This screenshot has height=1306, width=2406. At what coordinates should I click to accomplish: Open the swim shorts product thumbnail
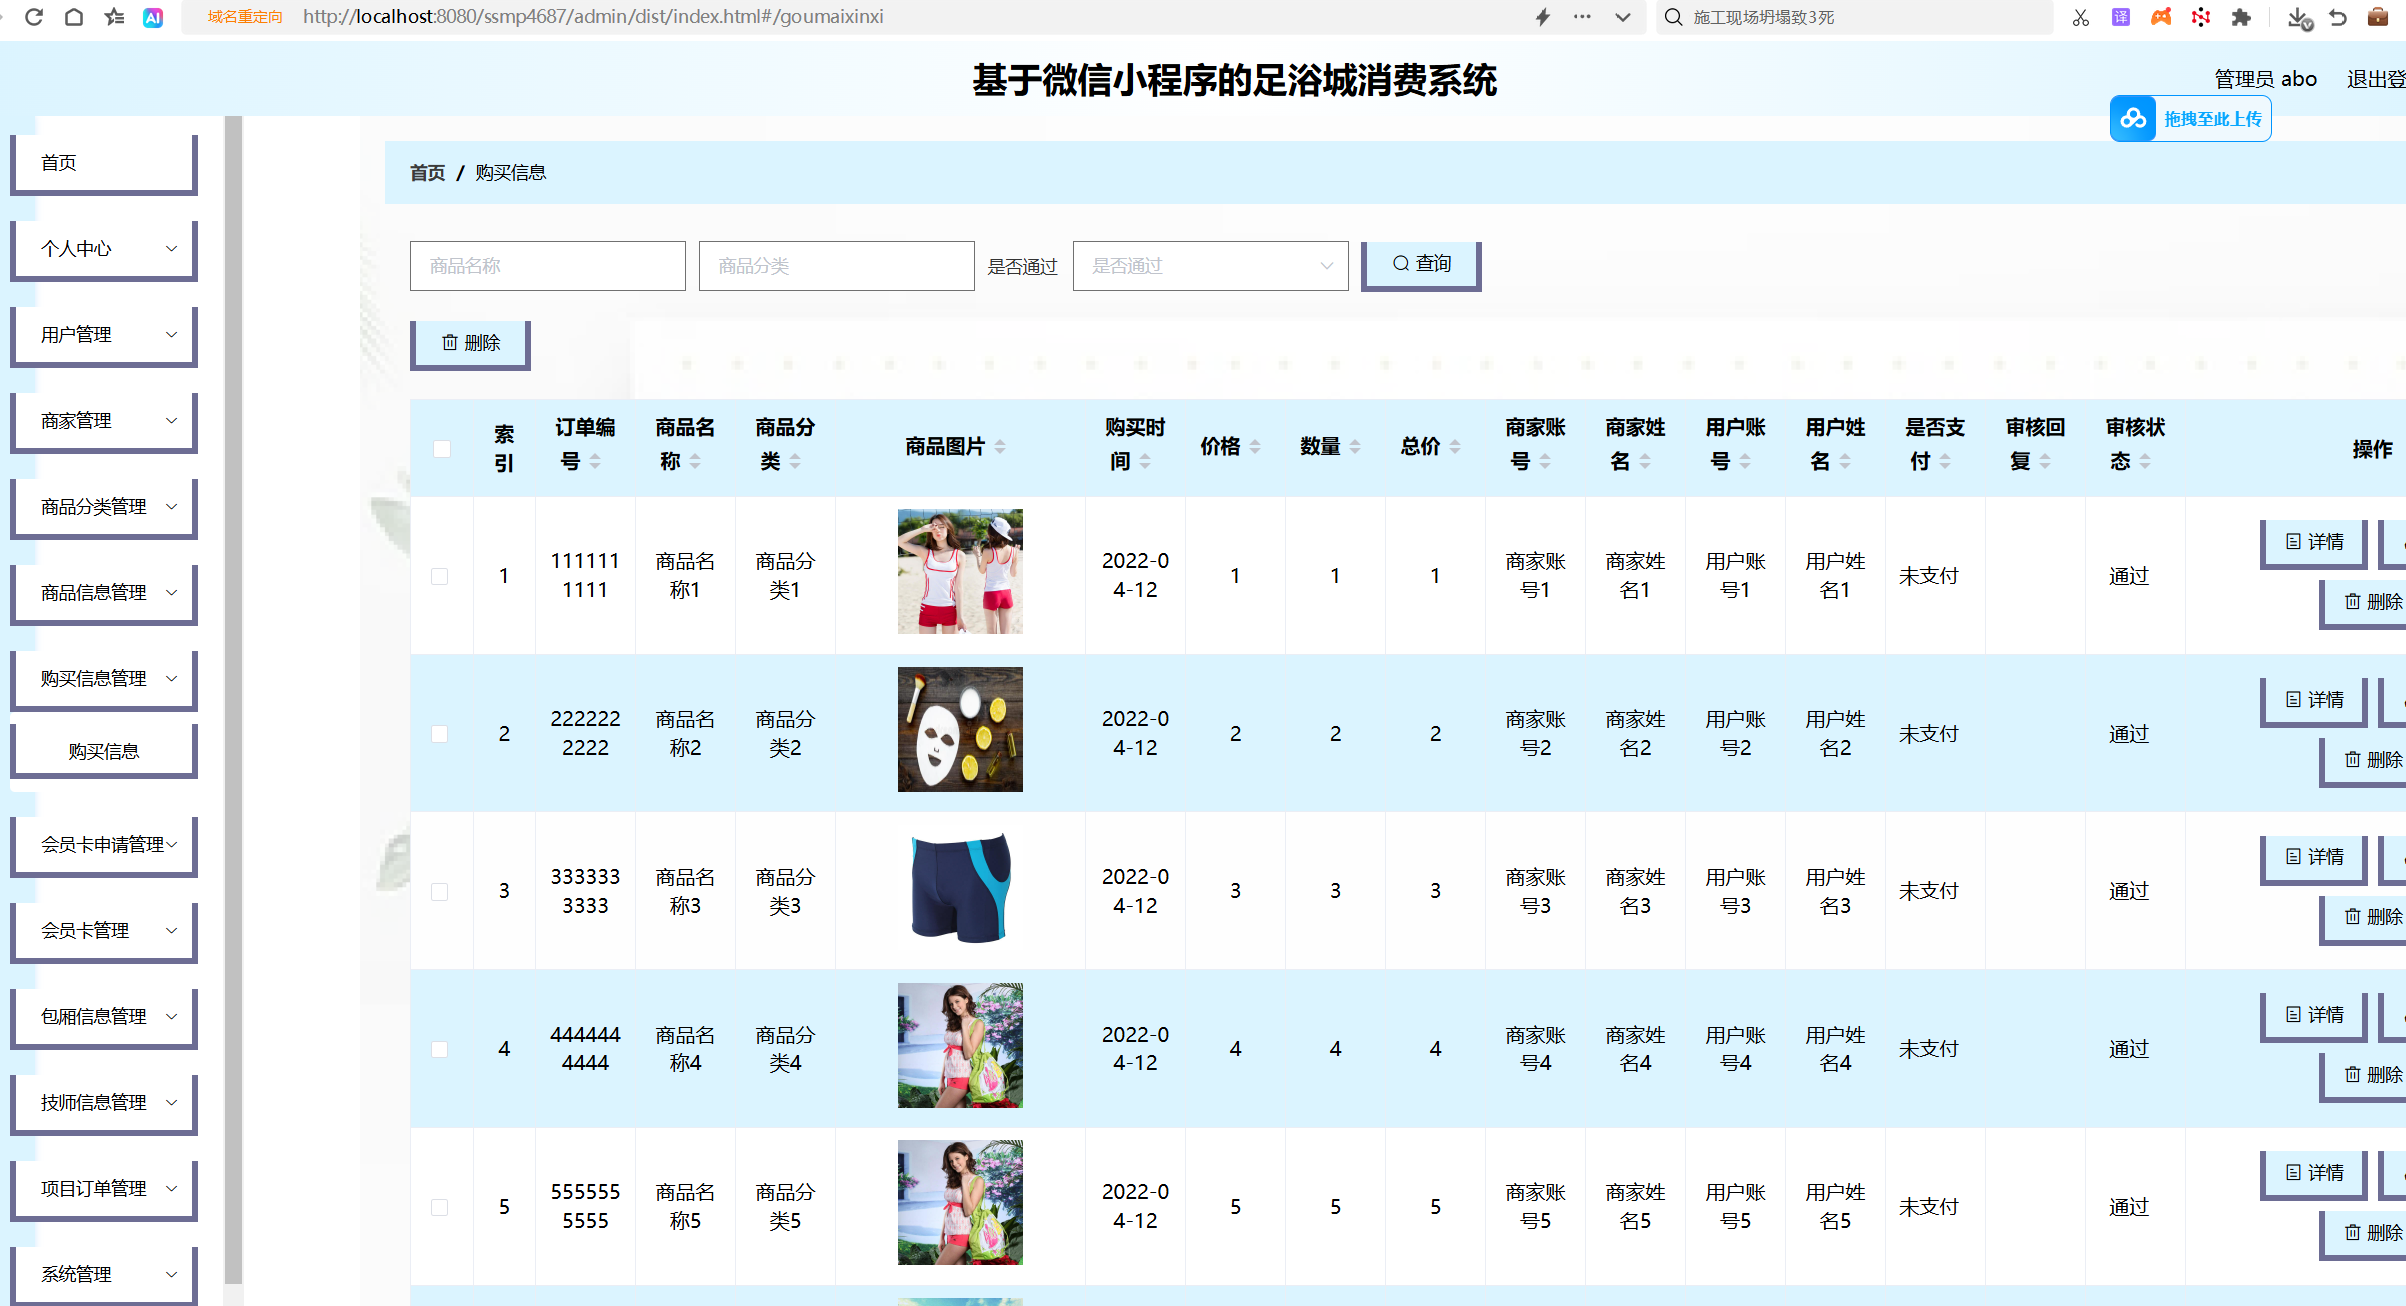[x=960, y=887]
